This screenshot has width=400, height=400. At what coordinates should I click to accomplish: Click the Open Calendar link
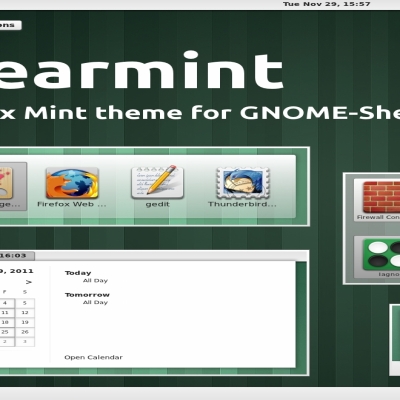coord(93,357)
